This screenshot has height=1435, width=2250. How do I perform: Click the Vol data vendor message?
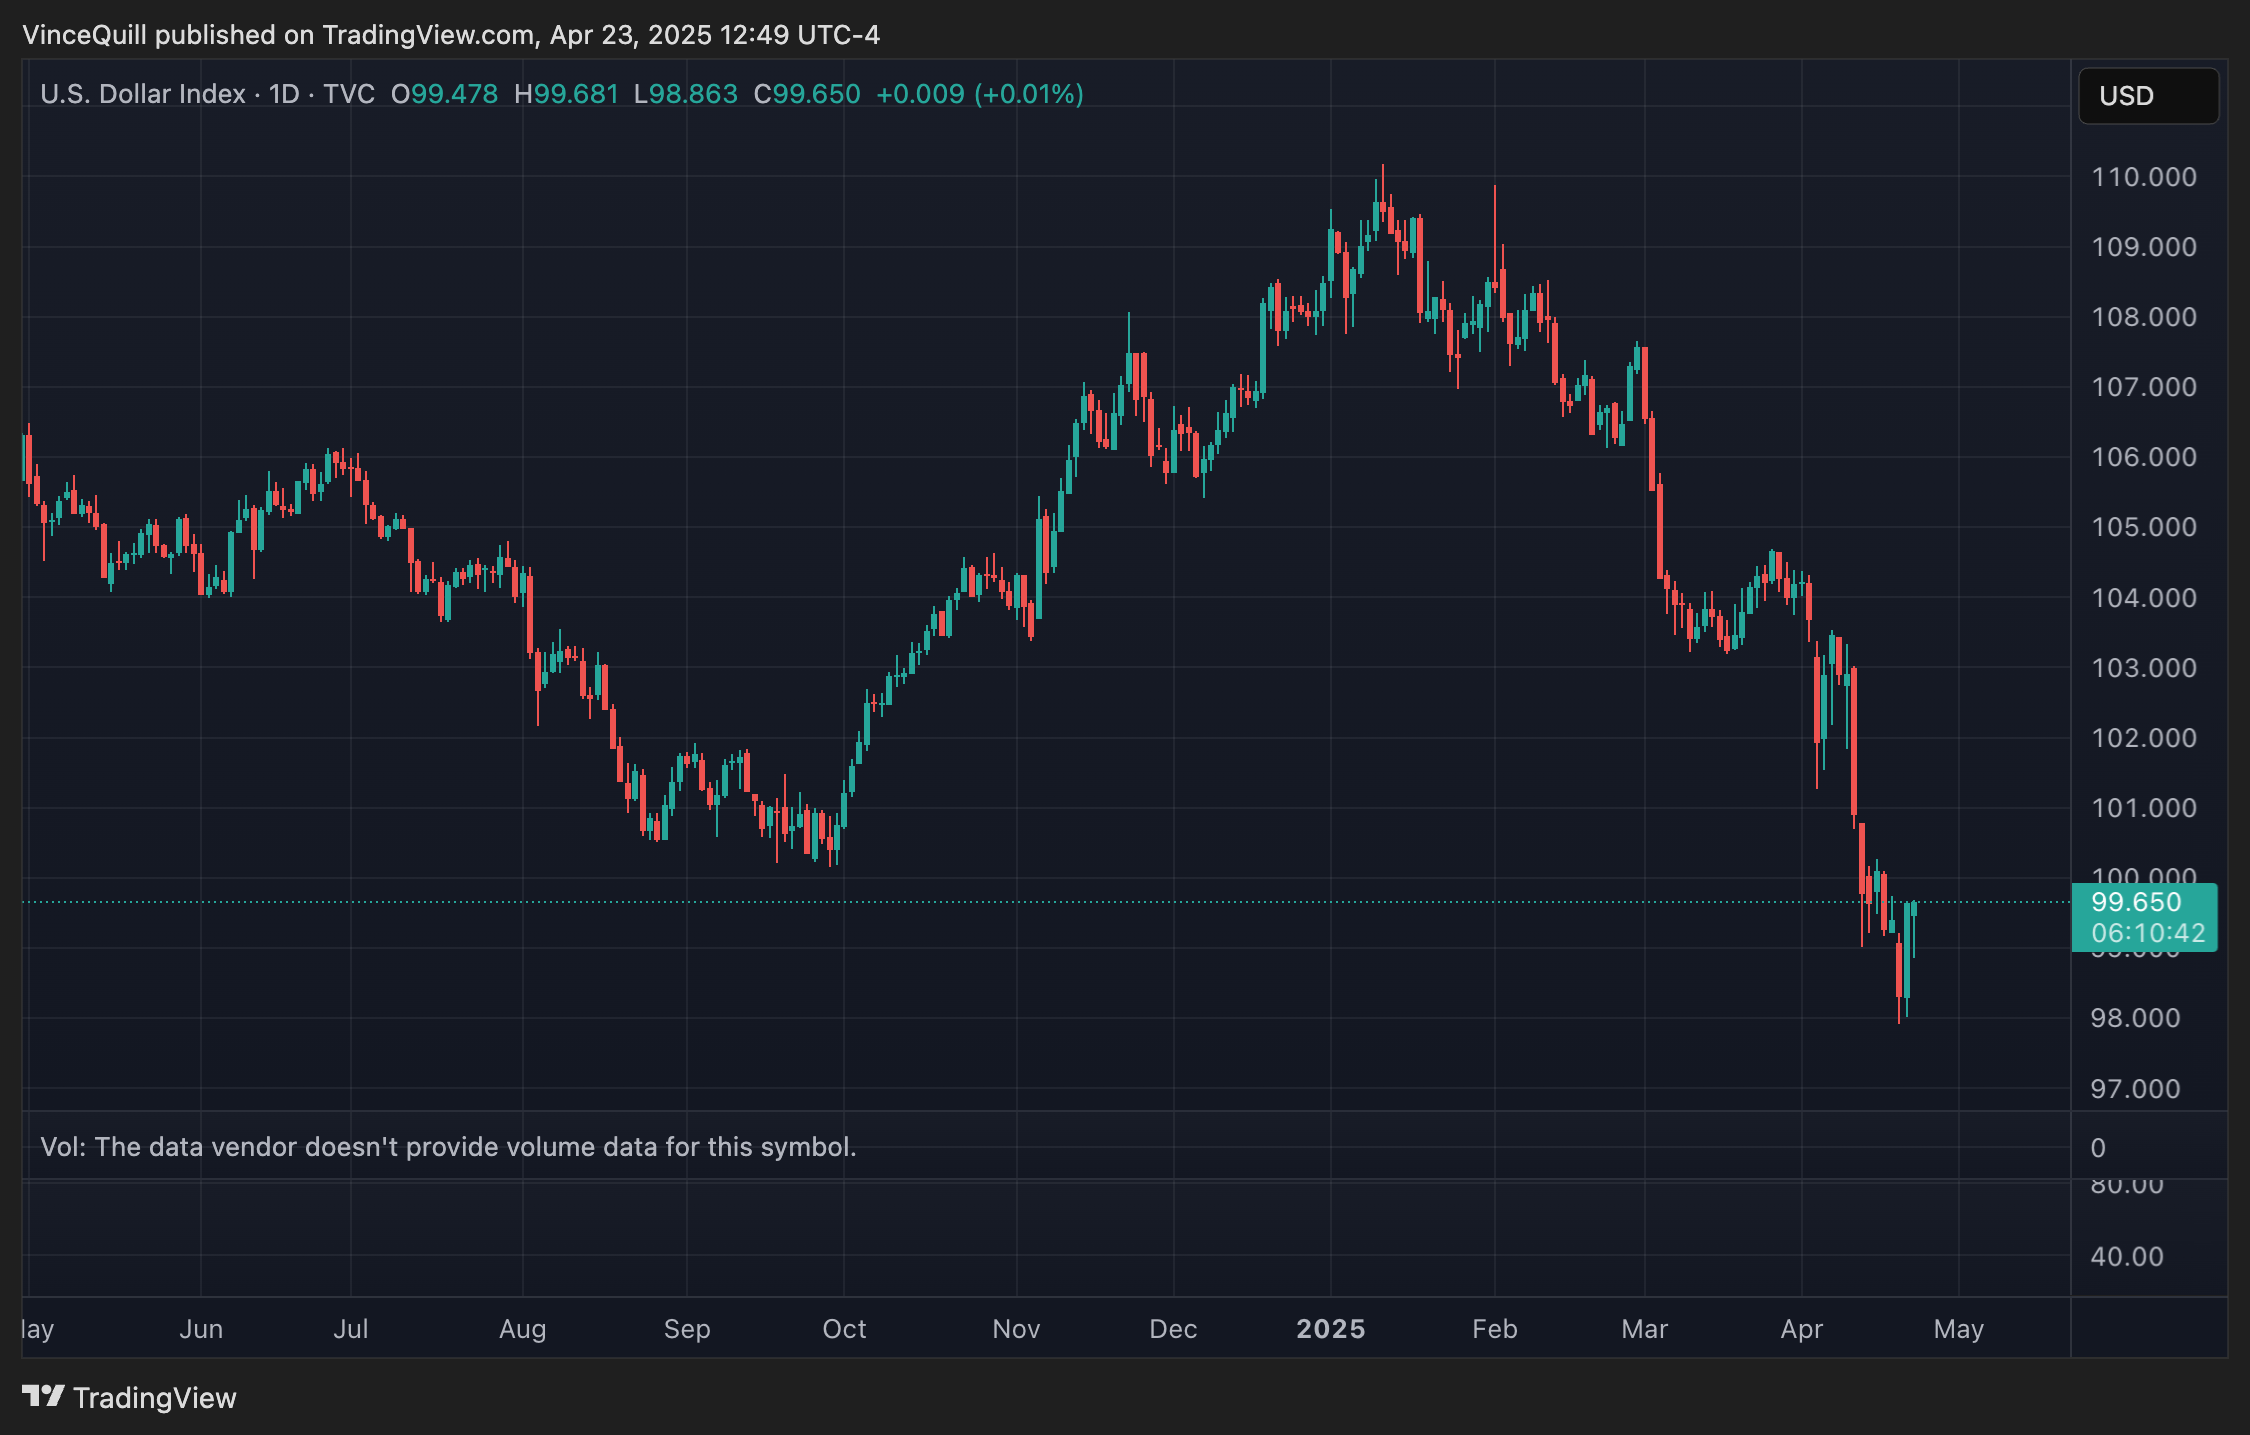(448, 1147)
